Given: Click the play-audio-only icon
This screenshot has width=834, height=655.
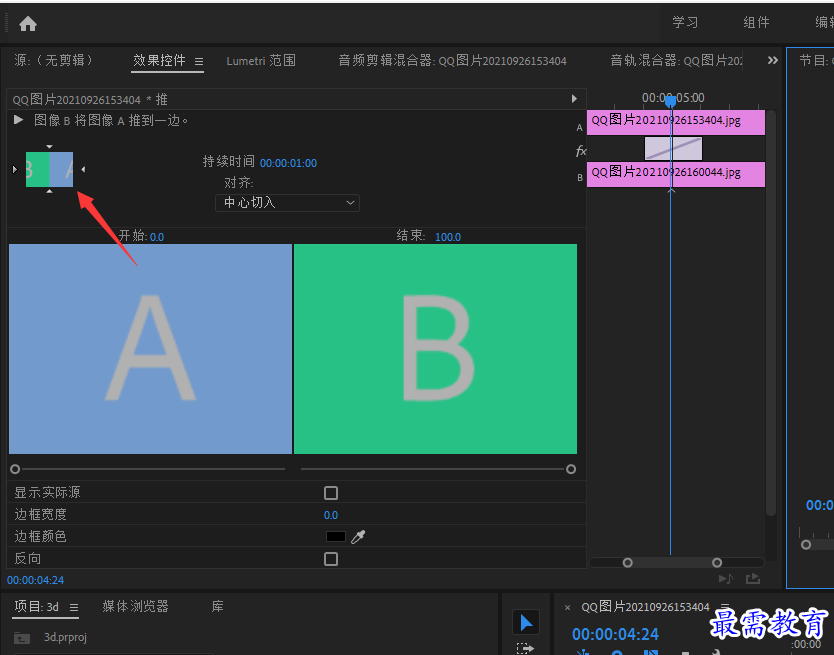Looking at the screenshot, I should (725, 578).
